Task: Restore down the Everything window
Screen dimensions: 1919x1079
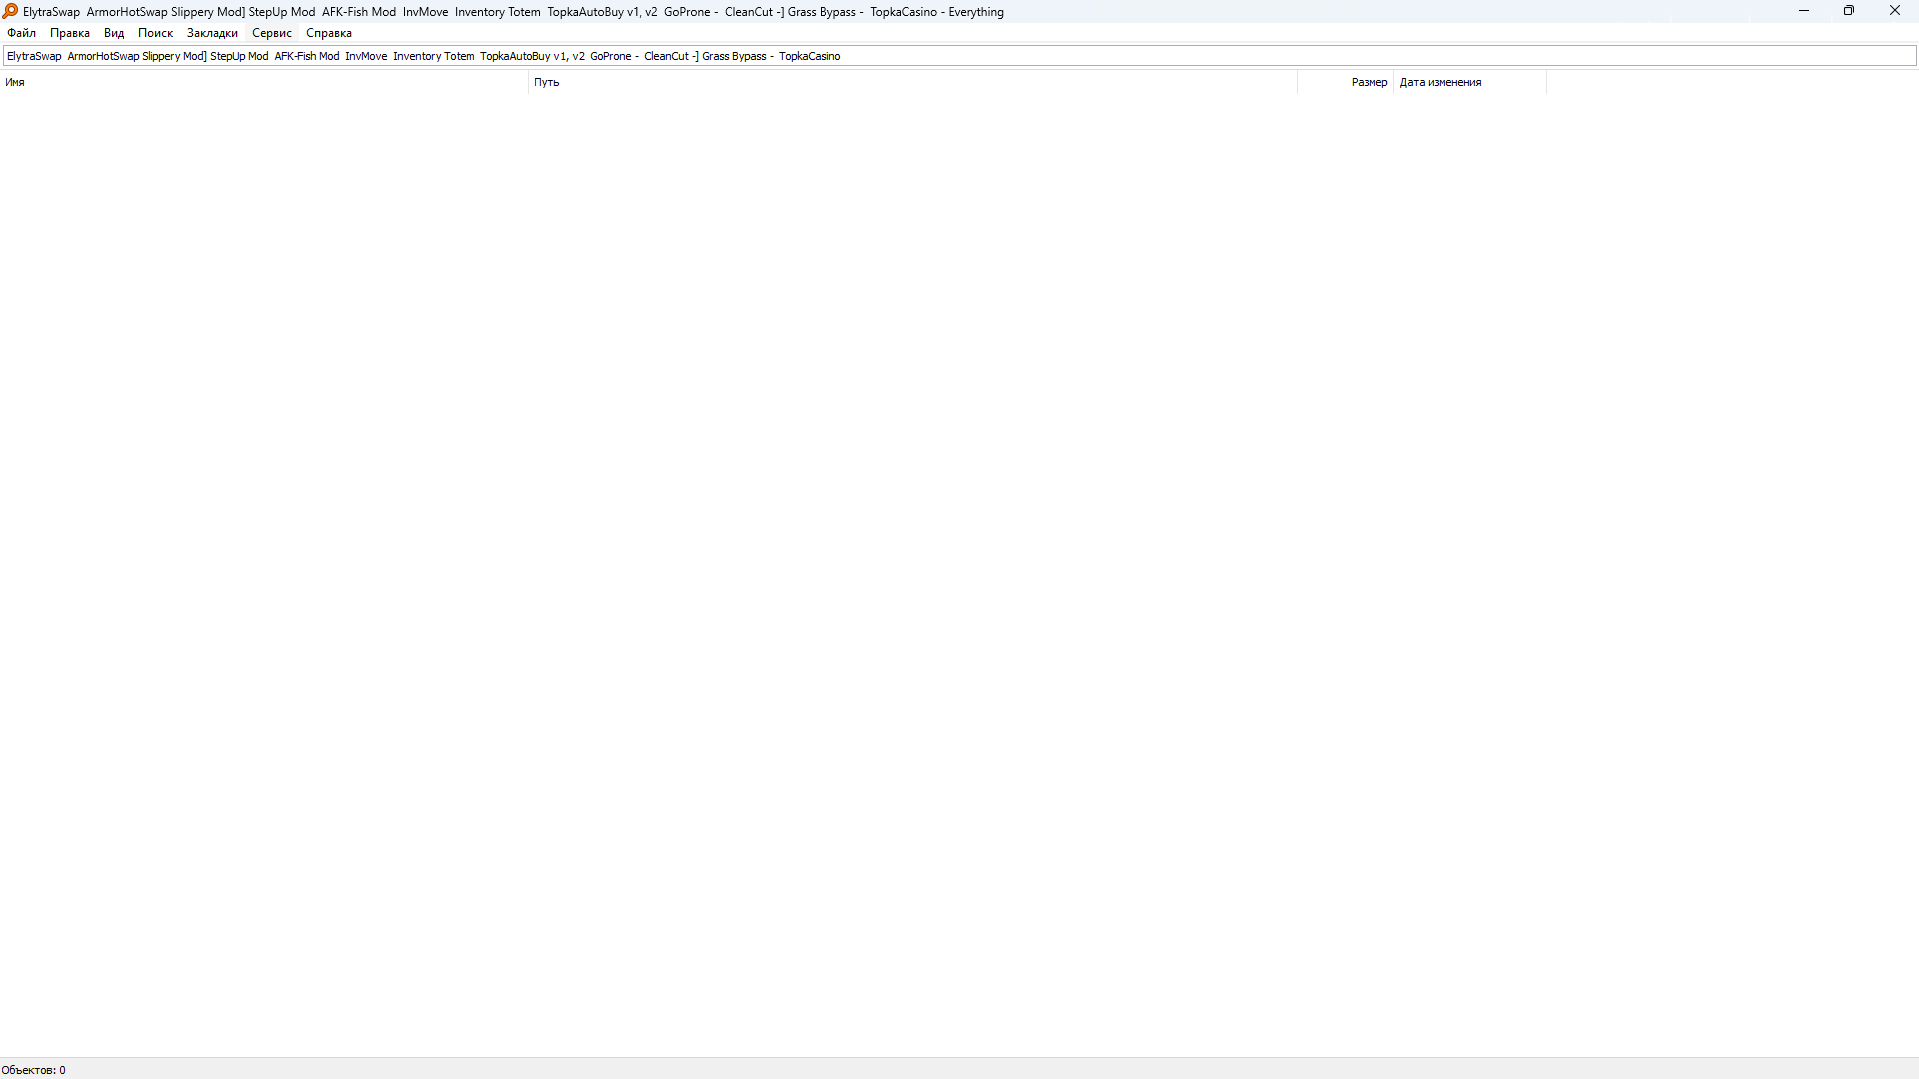Action: click(x=1849, y=11)
